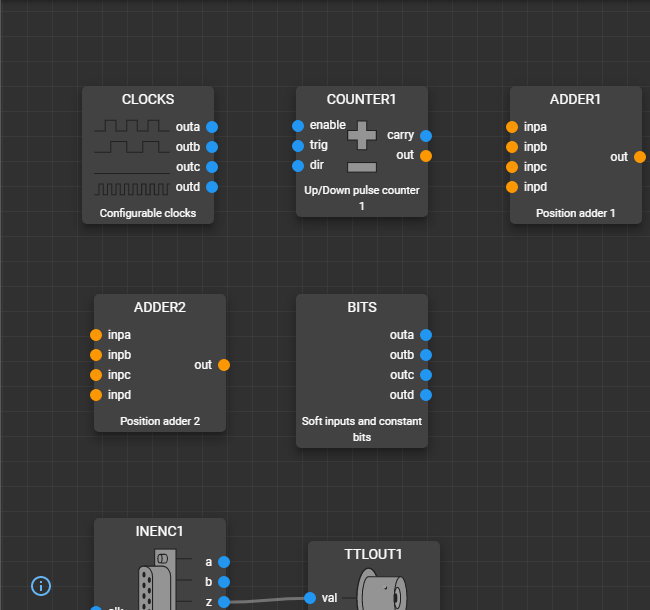Click the COUNTER1 plus icon

(x=362, y=136)
